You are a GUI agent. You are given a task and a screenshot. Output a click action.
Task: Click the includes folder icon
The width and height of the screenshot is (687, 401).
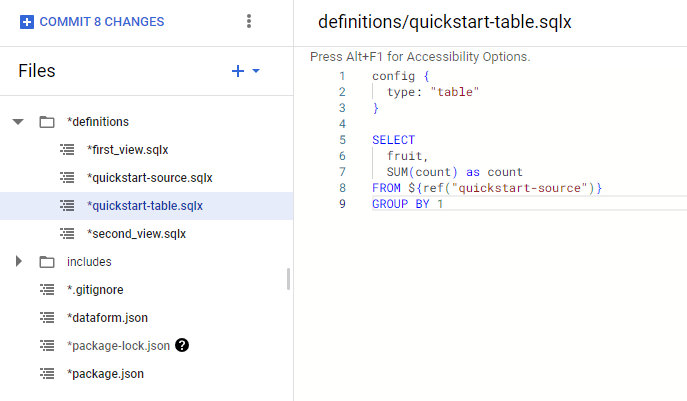click(x=46, y=262)
